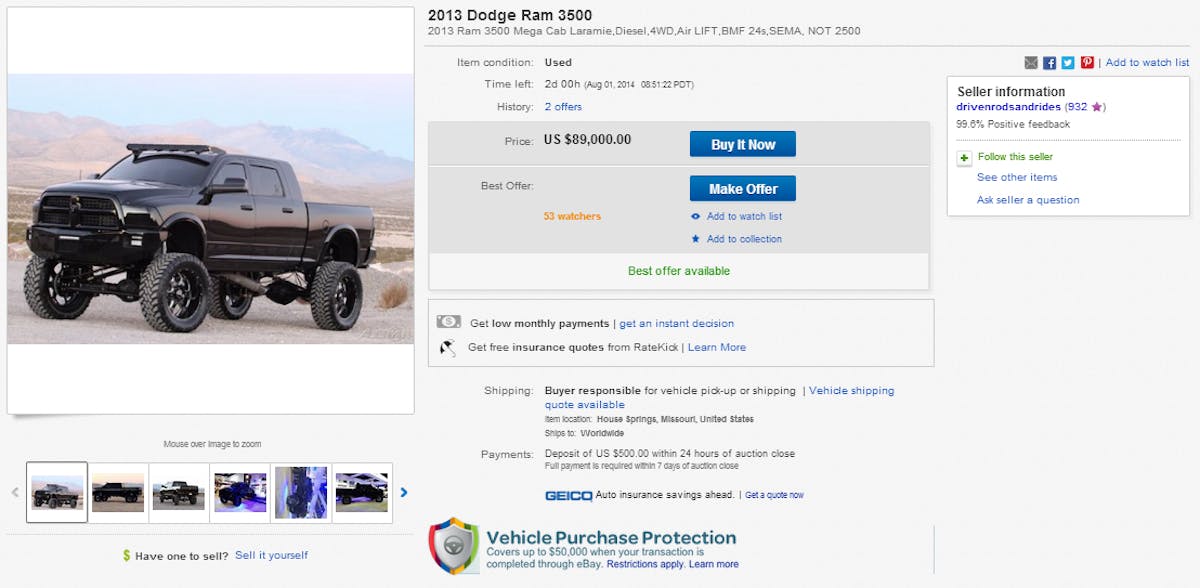Click the eye icon beside Add to watch list
Image resolution: width=1200 pixels, height=588 pixels.
tap(696, 216)
